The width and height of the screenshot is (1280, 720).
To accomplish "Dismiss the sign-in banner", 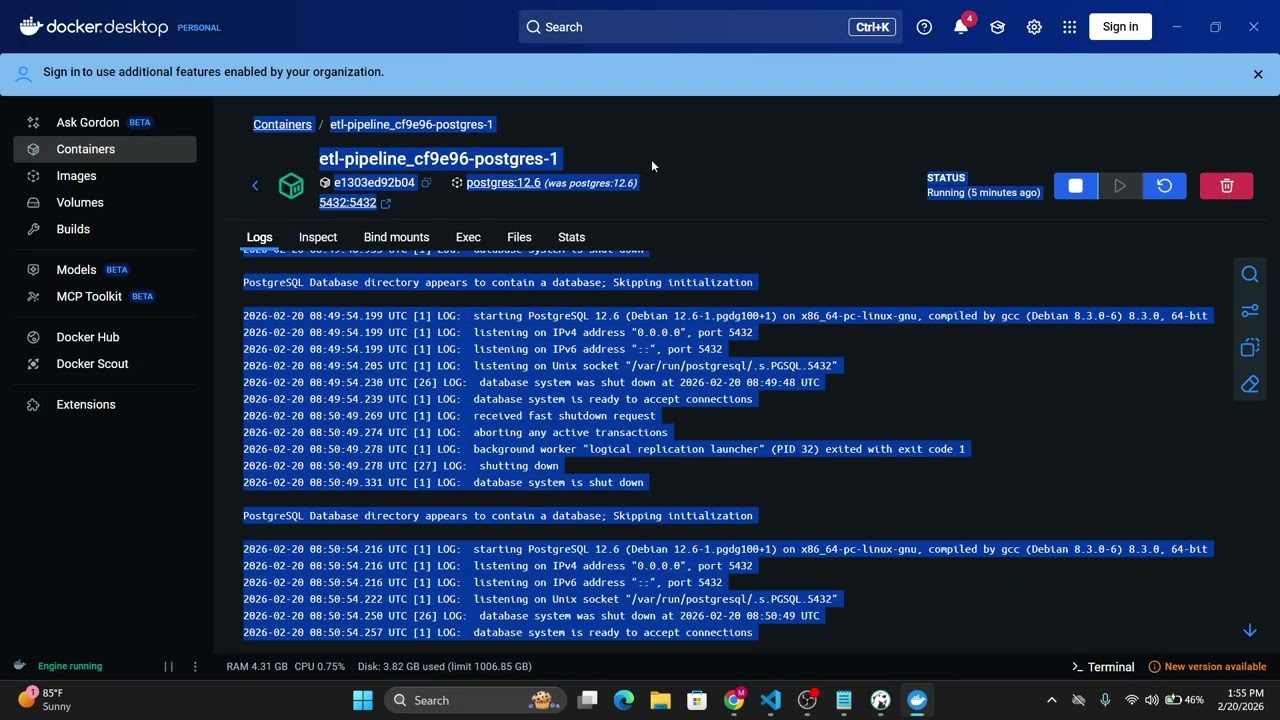I will tap(1258, 74).
